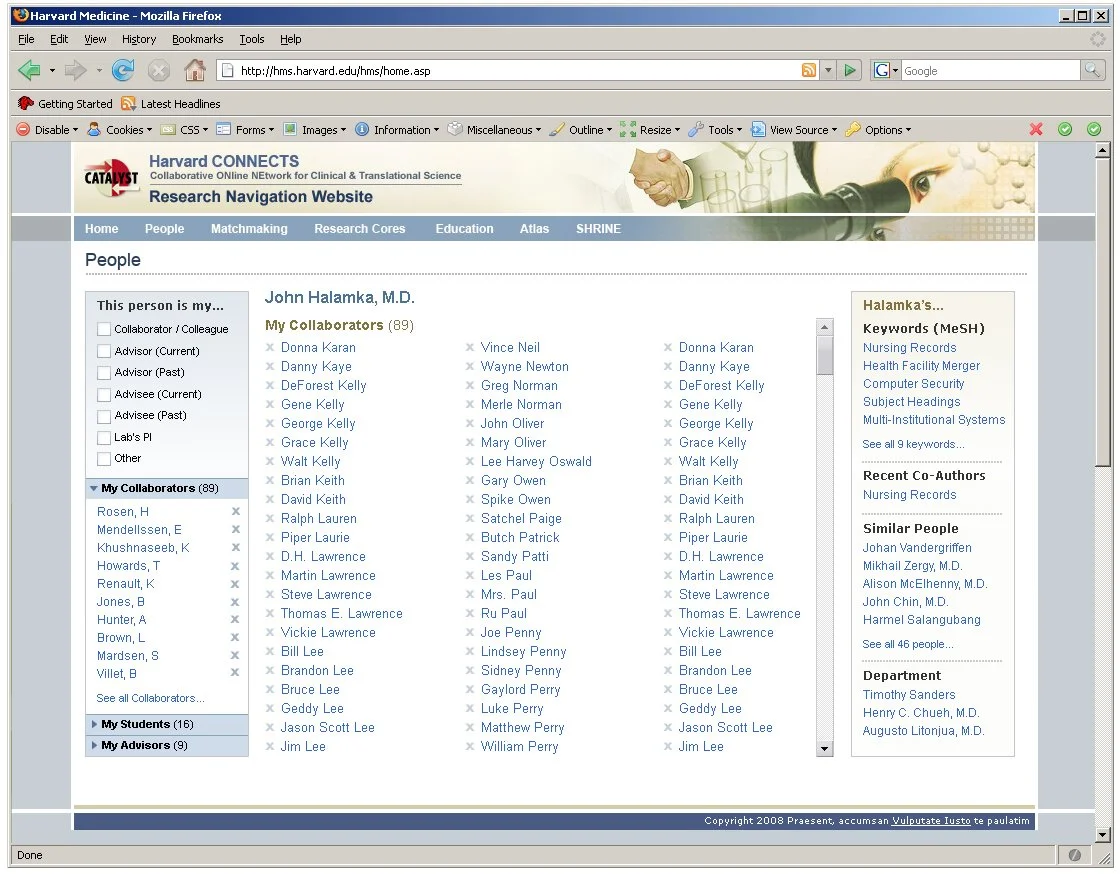Open the Outline toolbar menu
The image size is (1120, 874).
pos(581,129)
